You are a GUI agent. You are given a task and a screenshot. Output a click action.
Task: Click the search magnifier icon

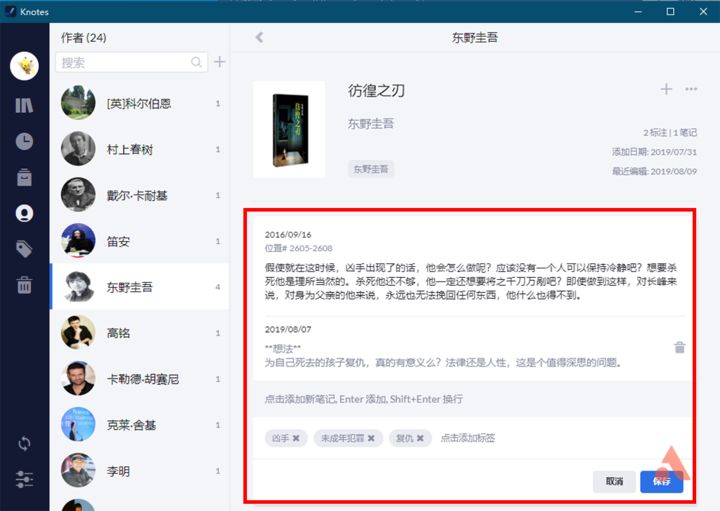coord(196,62)
